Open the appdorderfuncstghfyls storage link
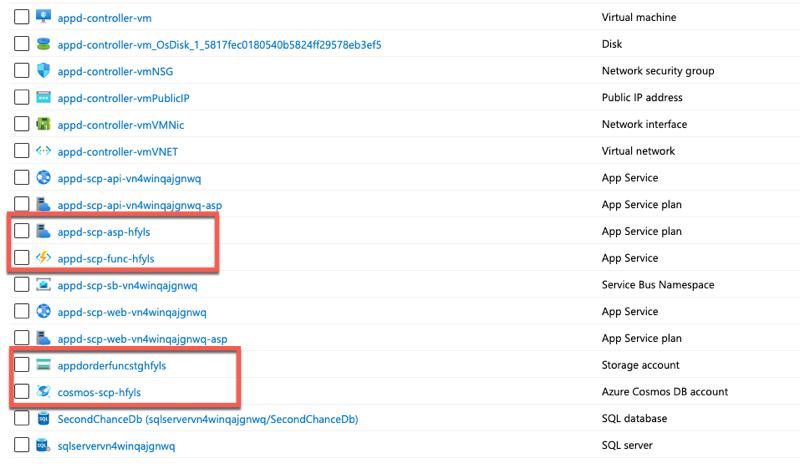Viewport: 800px width, 469px height. pyautogui.click(x=112, y=366)
